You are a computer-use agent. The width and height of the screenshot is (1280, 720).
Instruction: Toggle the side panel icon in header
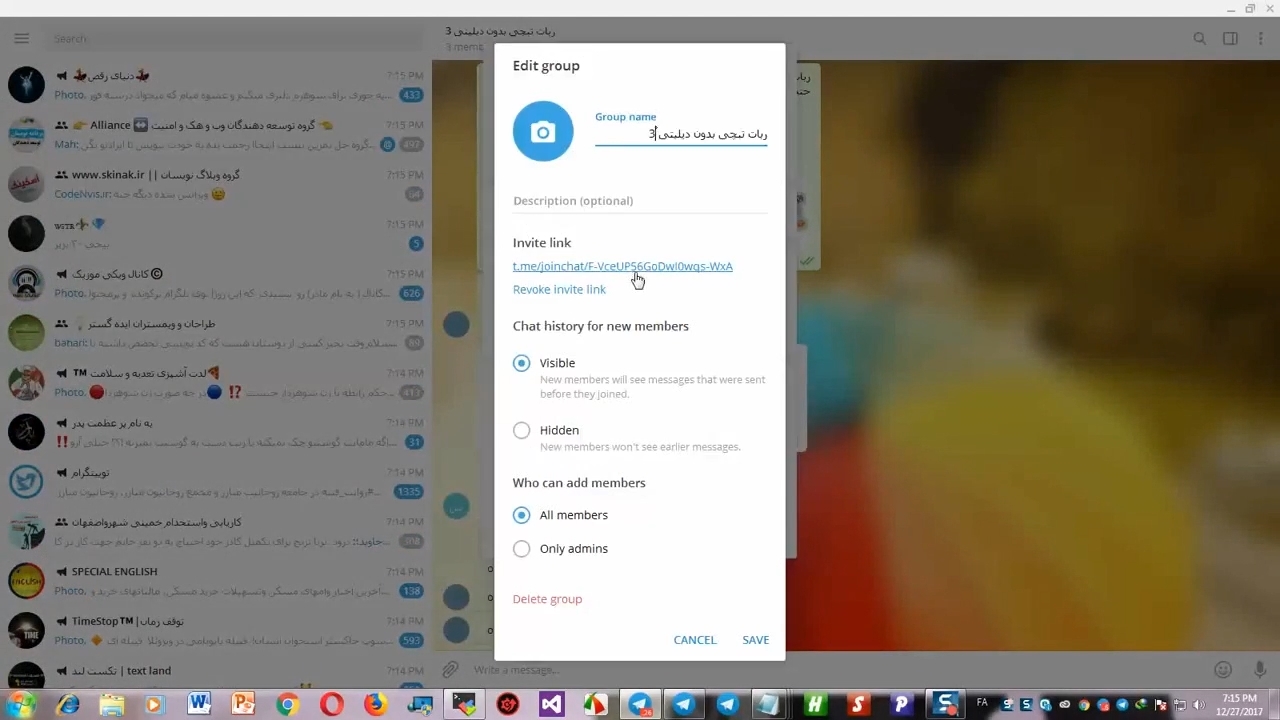pos(1230,39)
